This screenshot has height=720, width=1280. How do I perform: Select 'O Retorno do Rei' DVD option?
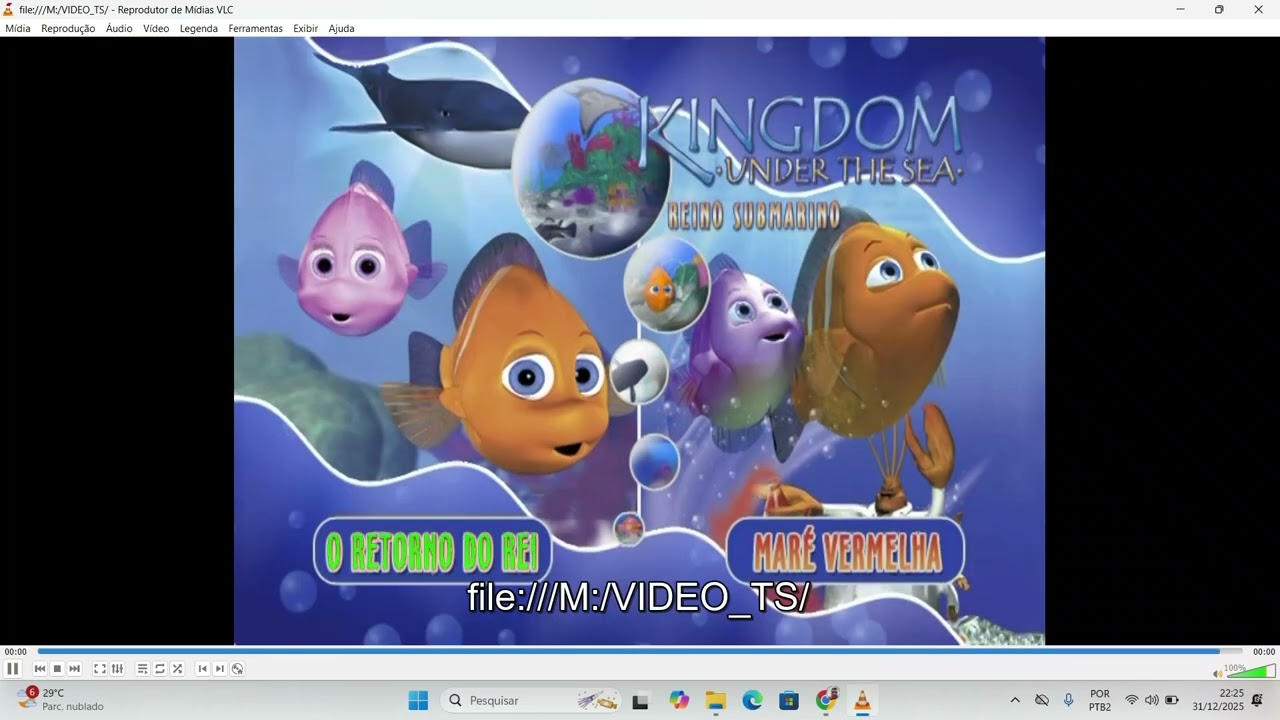[x=433, y=551]
